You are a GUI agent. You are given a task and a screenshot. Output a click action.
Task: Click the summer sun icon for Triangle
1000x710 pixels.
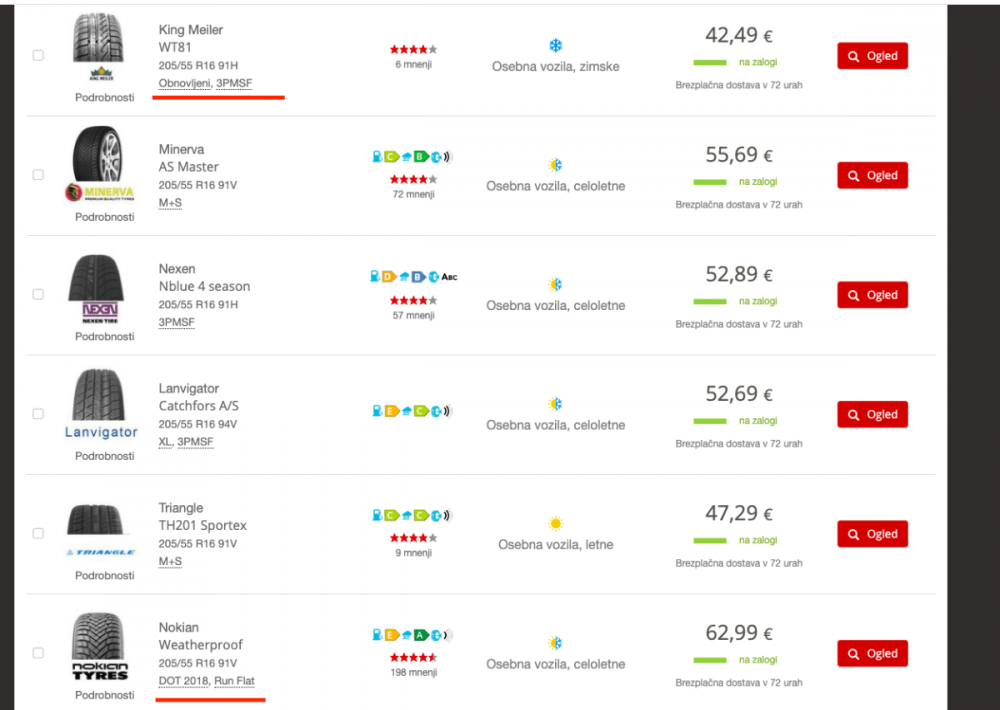[555, 524]
